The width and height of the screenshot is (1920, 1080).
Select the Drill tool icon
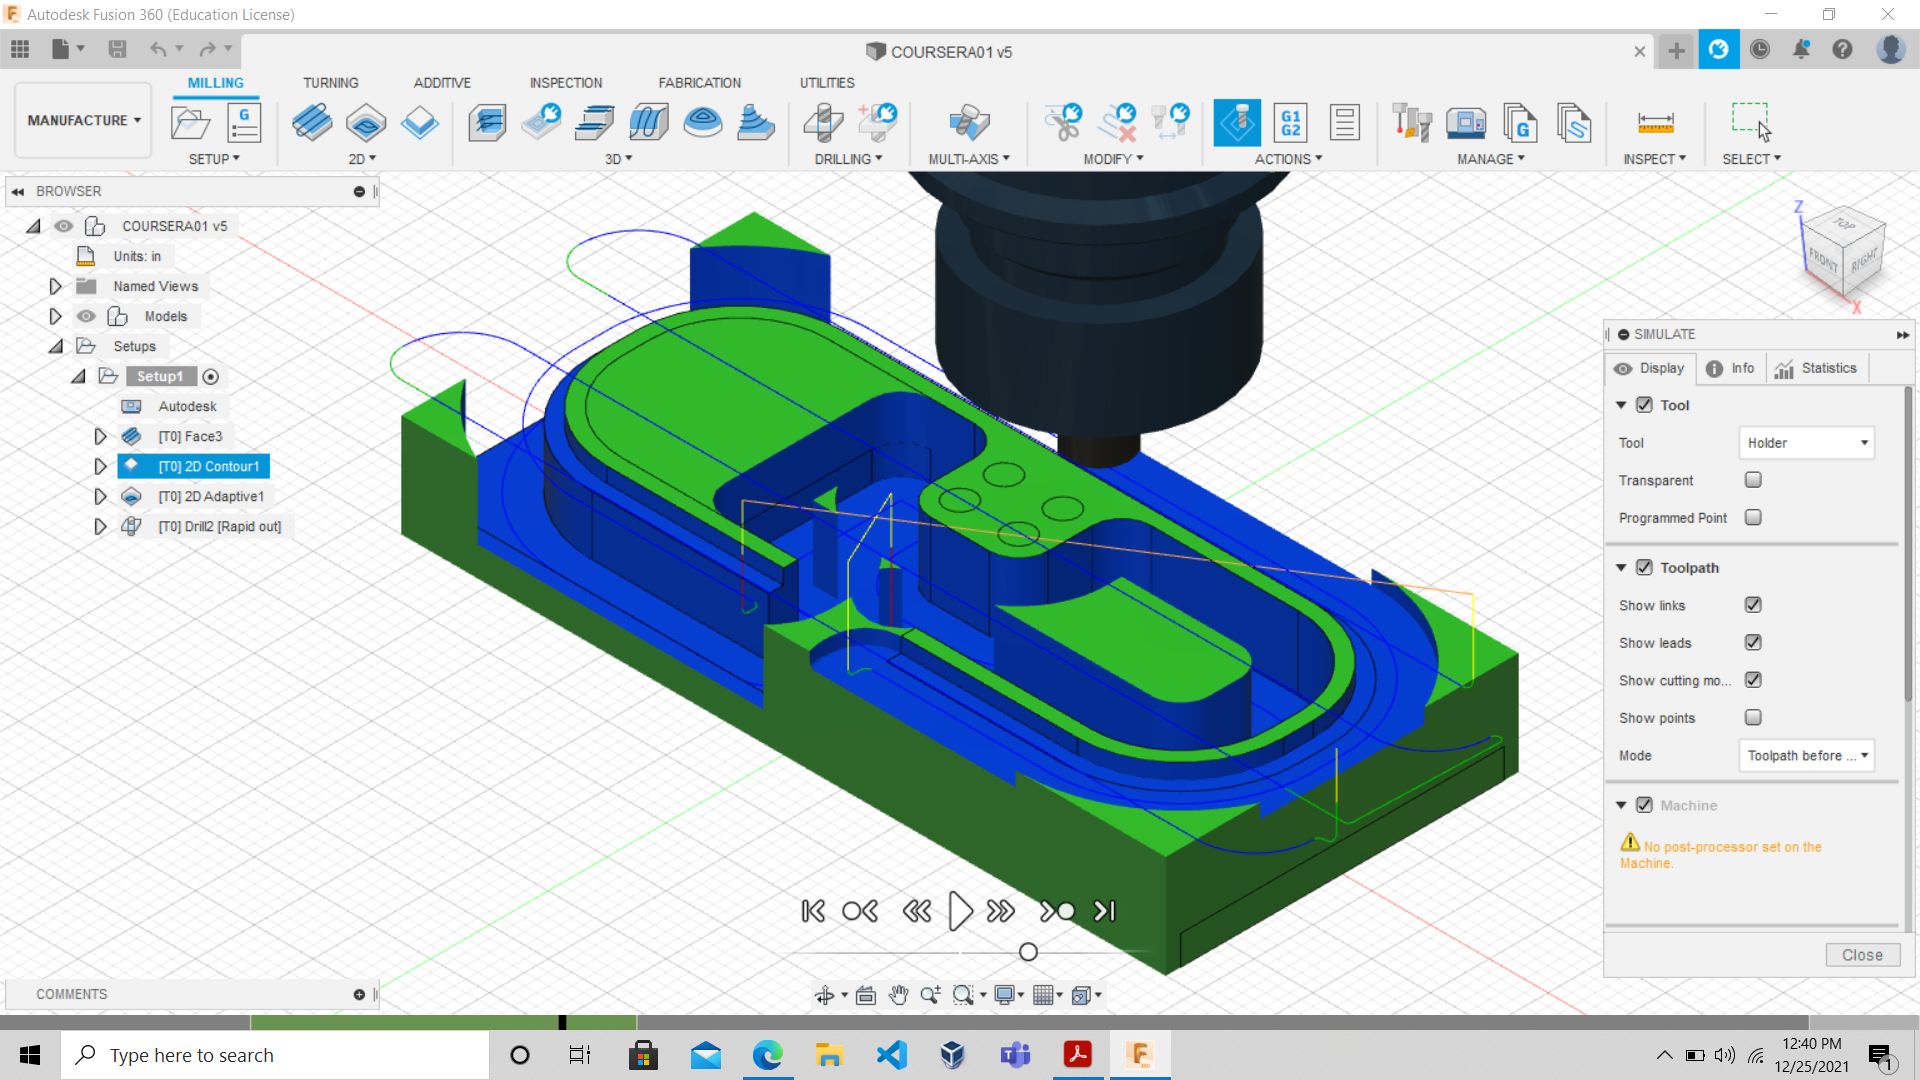pos(823,122)
